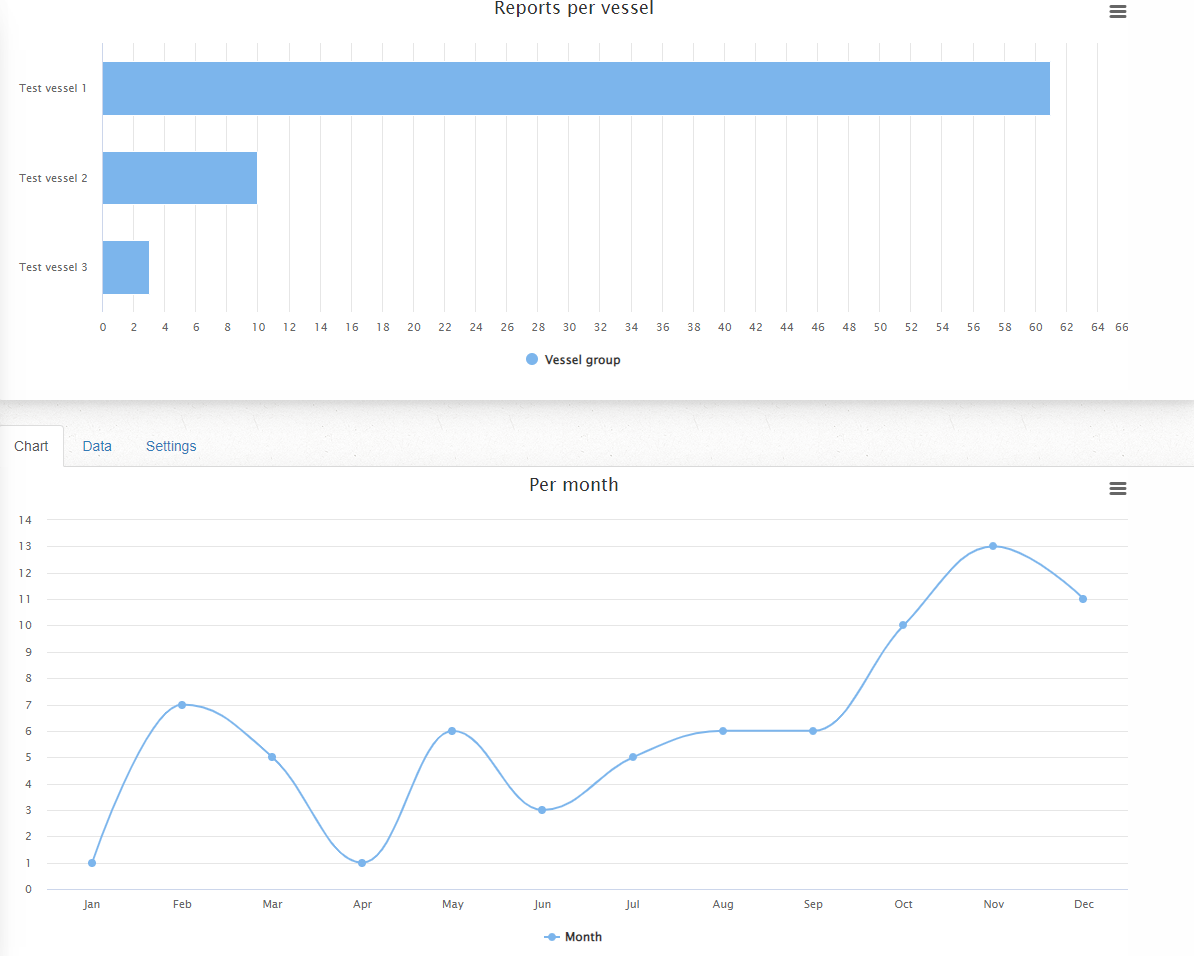Toggle the Month legend series
Image resolution: width=1194 pixels, height=956 pixels.
(573, 937)
